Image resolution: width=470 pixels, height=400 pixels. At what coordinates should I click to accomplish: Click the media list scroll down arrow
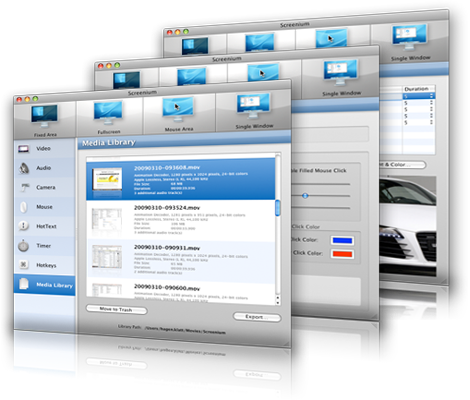pyautogui.click(x=278, y=303)
